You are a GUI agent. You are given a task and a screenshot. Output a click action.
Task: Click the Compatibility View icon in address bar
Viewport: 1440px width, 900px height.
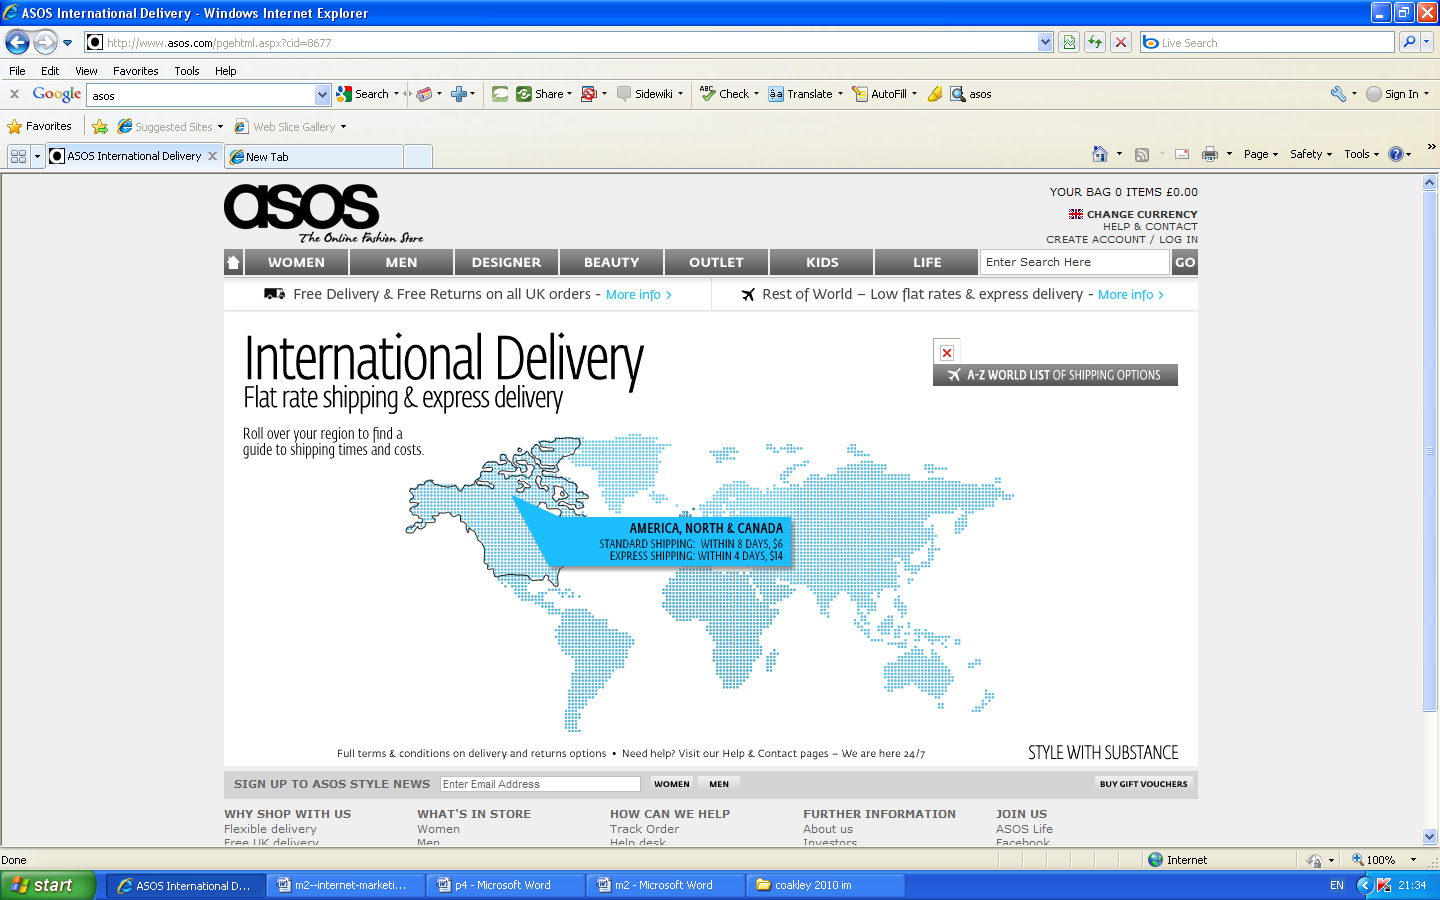(1069, 42)
